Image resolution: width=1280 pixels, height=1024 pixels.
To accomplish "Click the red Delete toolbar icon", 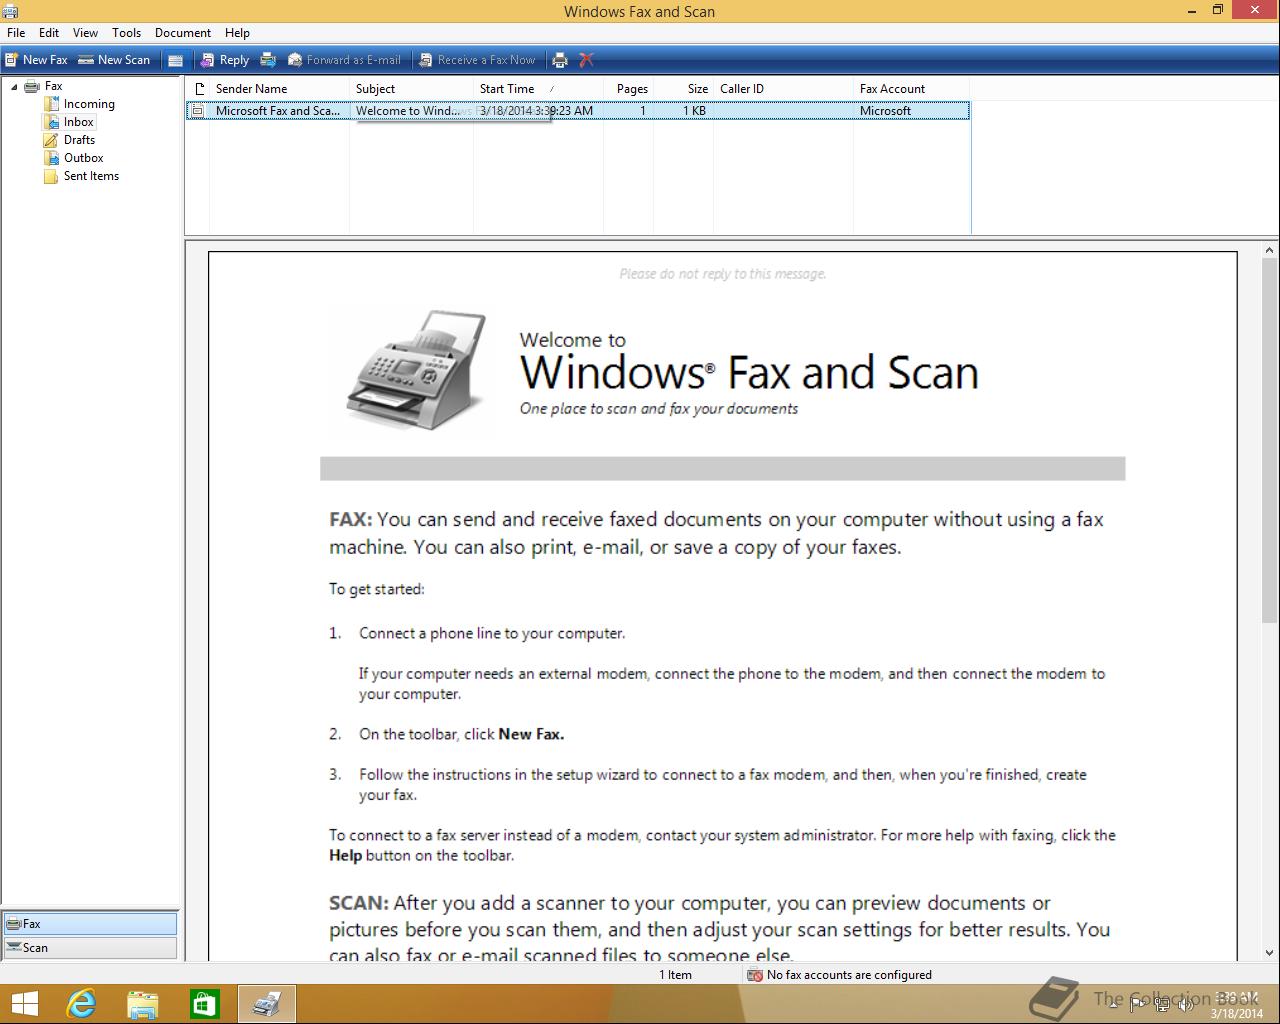I will 587,60.
